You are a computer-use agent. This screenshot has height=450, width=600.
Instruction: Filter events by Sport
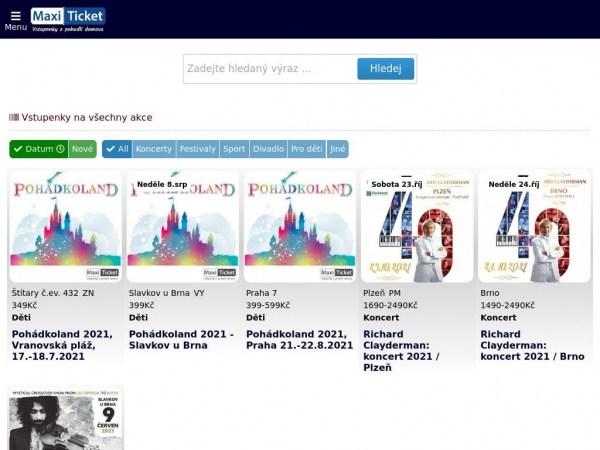pos(234,149)
